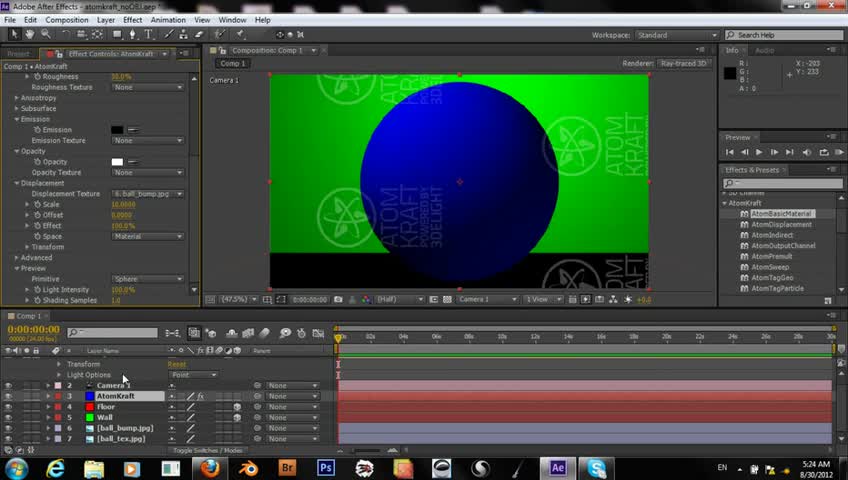Viewport: 848px width, 480px height.
Task: Select the Type text tool
Action: click(x=148, y=34)
